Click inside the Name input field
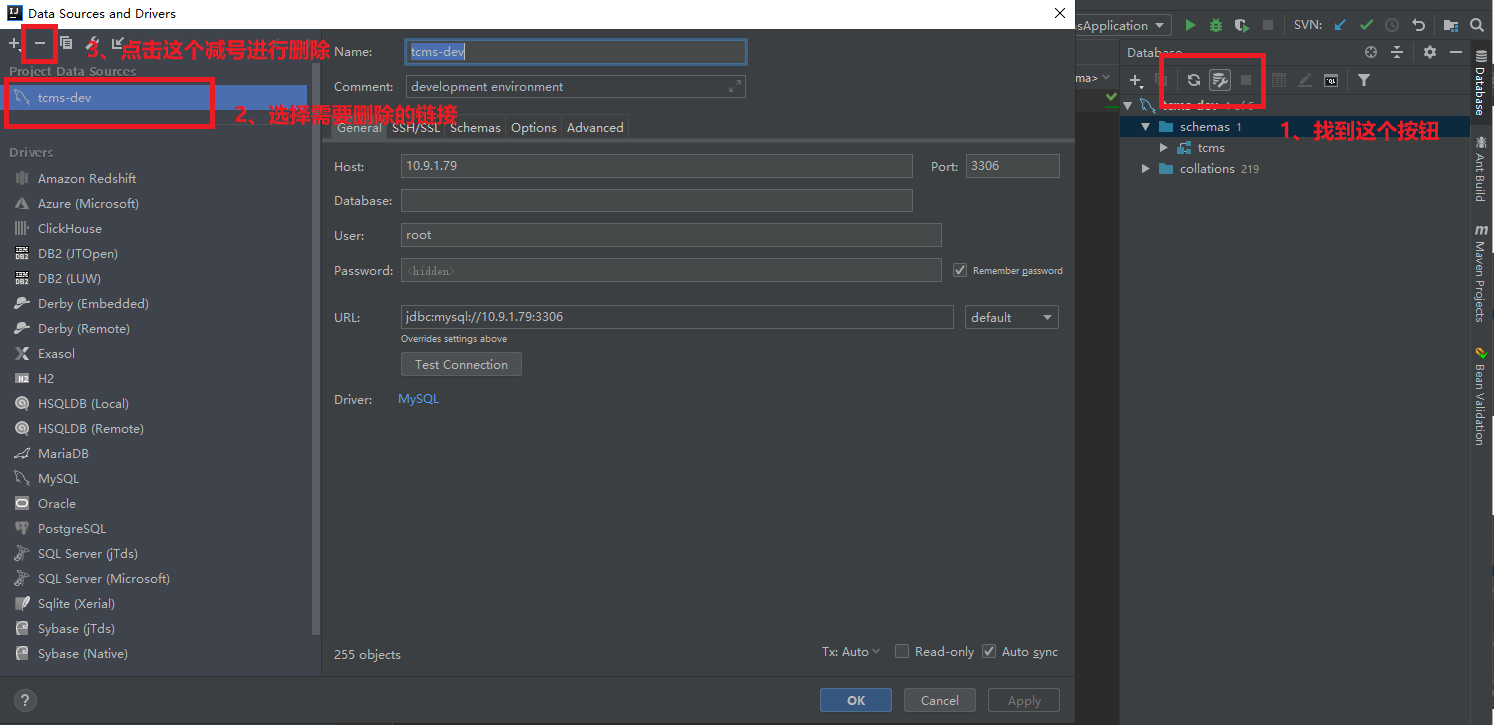 (x=575, y=51)
